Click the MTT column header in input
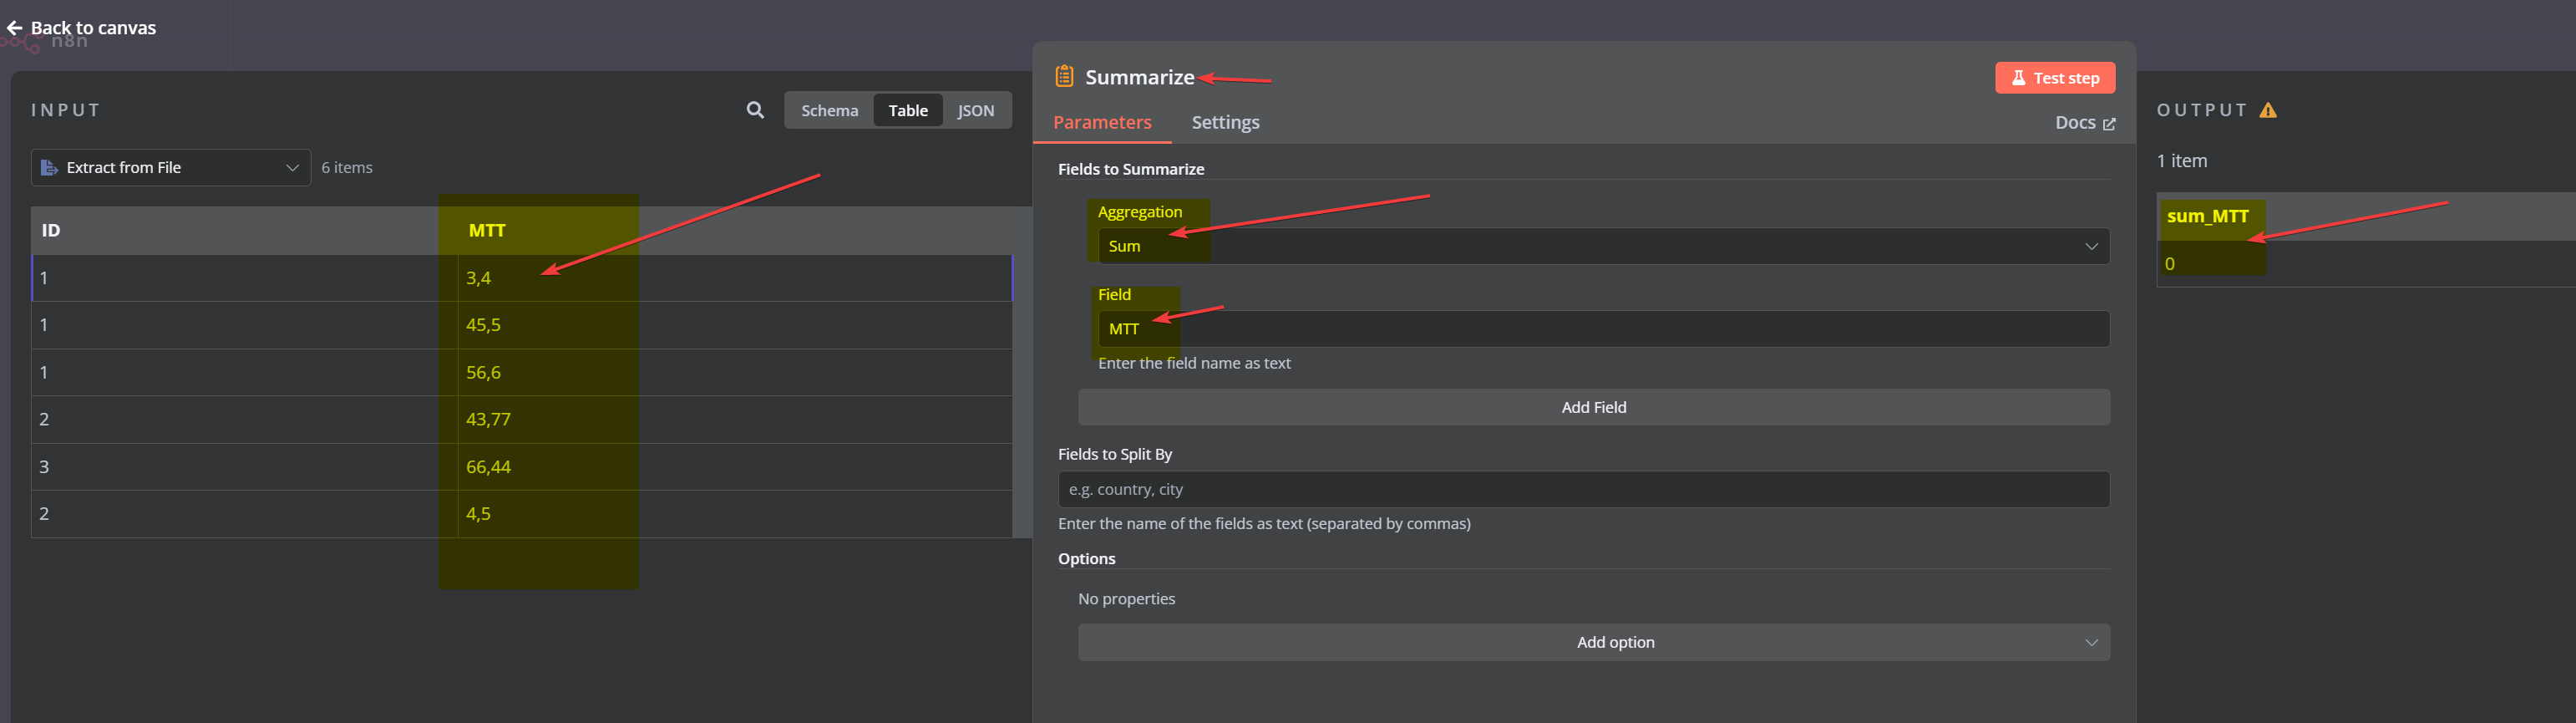 pos(487,230)
